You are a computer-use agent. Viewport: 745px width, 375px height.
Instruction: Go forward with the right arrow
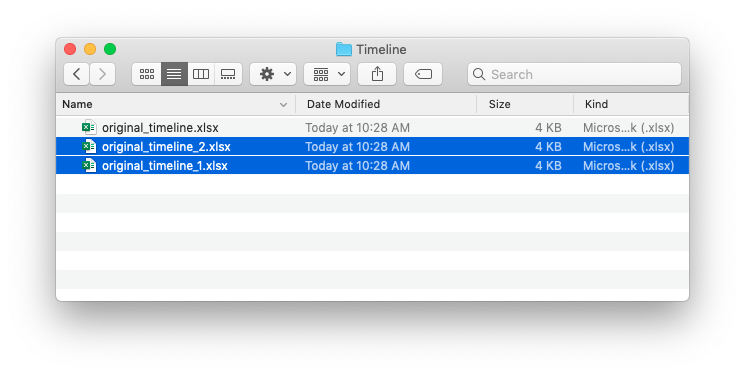[x=103, y=74]
